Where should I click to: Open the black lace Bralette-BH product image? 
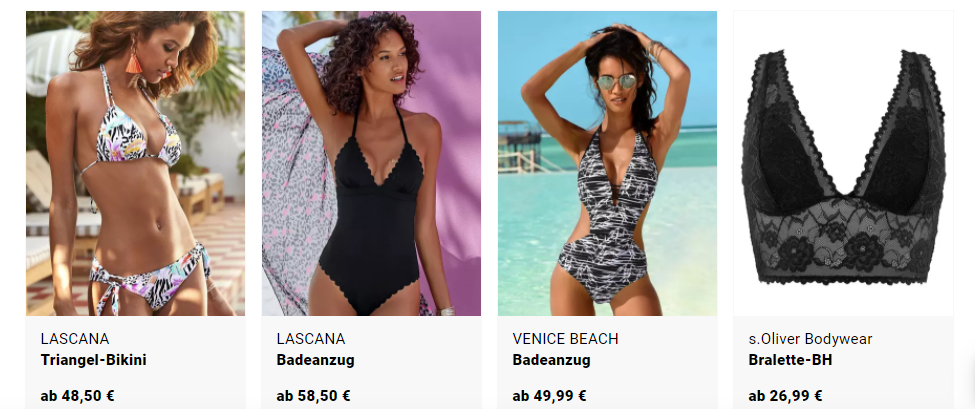pyautogui.click(x=843, y=163)
